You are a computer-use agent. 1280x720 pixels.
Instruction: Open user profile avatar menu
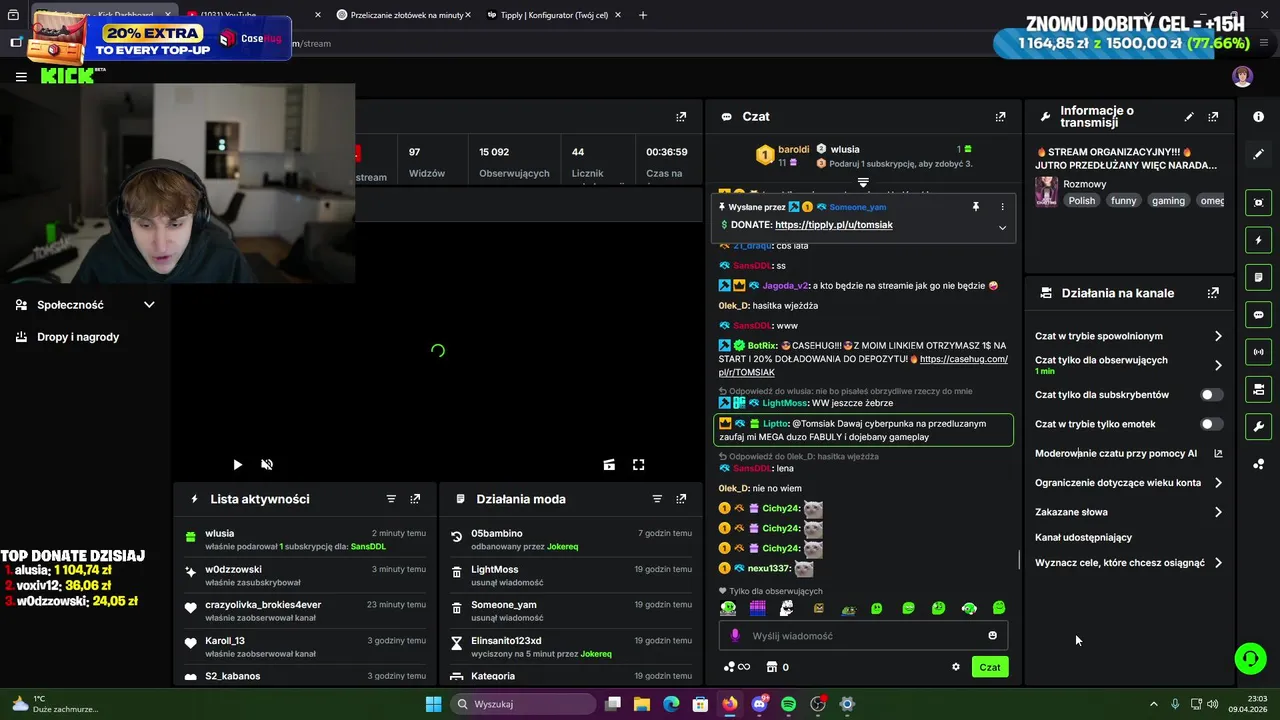(1242, 76)
